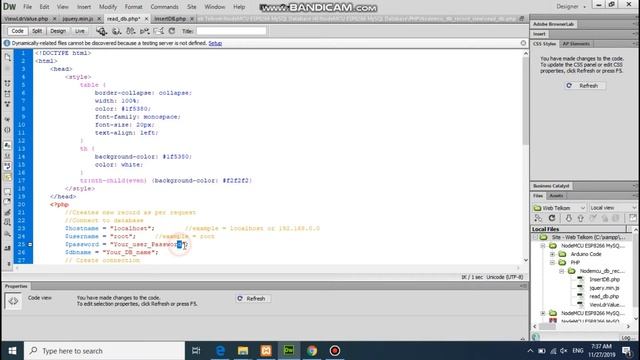
Task: Open Google Chrome from the taskbar
Action: coord(312,351)
